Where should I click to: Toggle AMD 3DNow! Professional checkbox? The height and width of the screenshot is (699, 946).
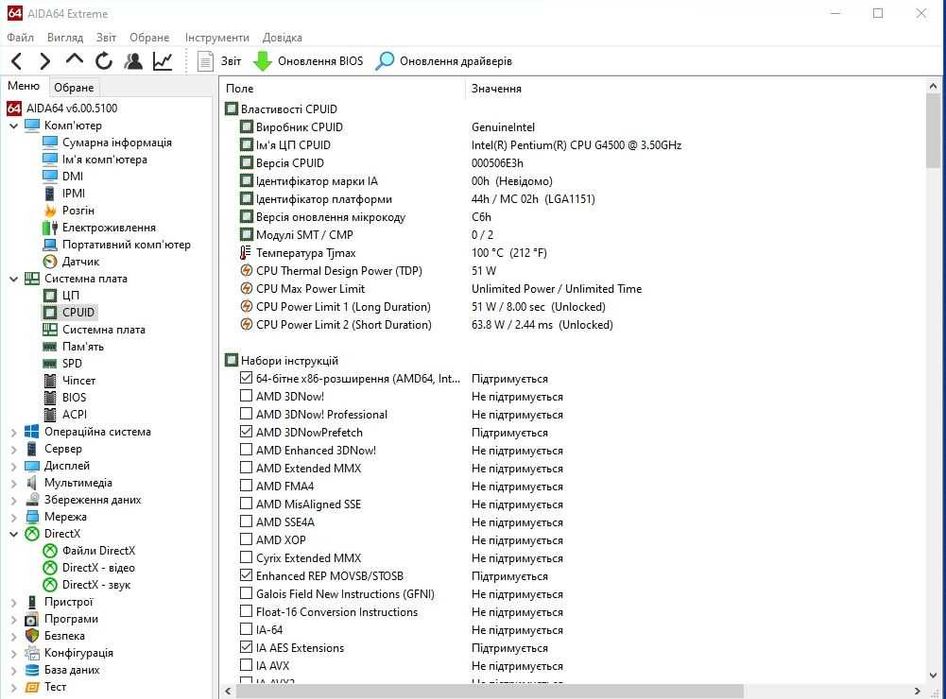[246, 414]
